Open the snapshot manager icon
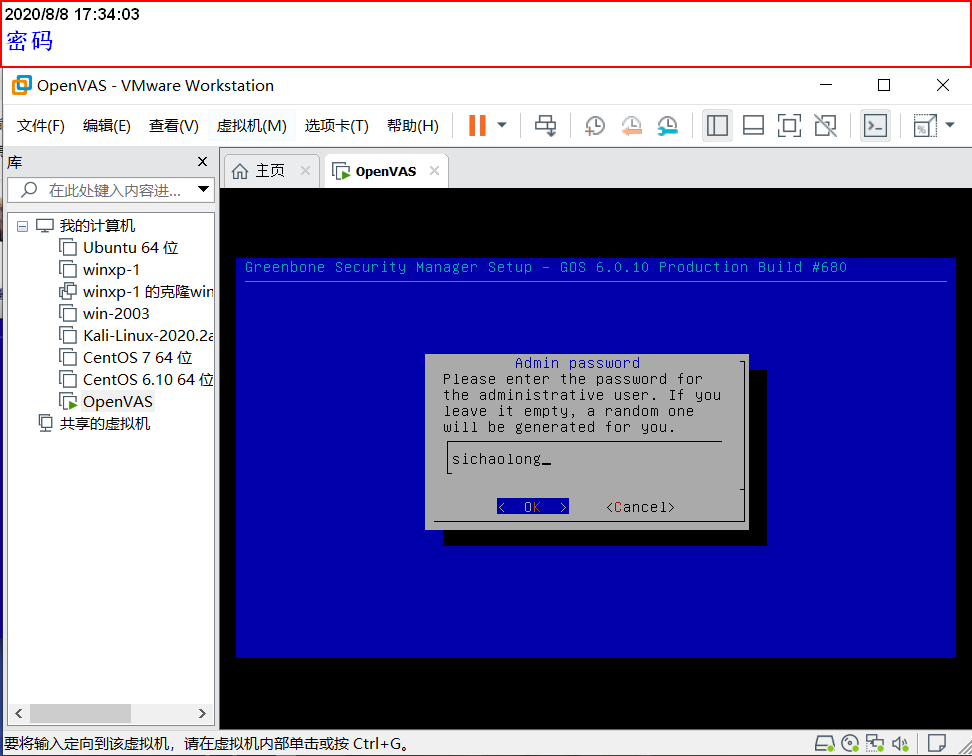This screenshot has height=756, width=972. 668,125
